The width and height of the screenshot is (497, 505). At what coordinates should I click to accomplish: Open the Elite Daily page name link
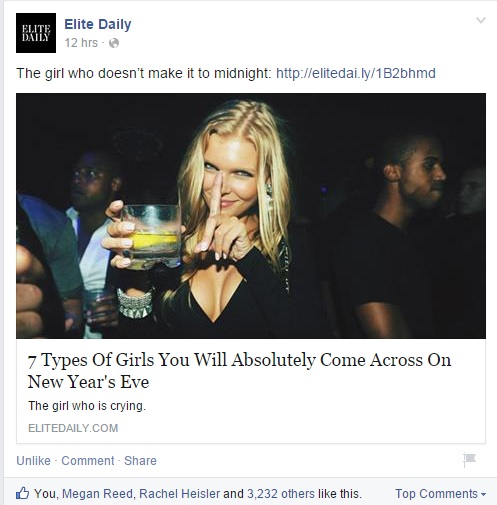point(98,24)
